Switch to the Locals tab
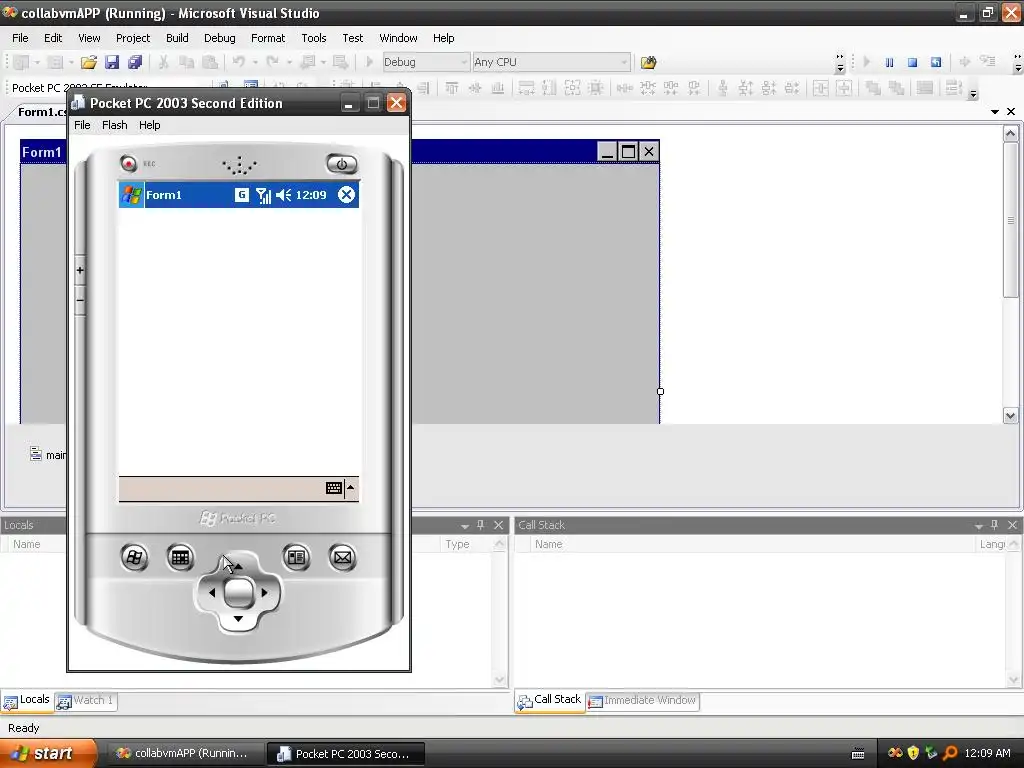This screenshot has height=768, width=1024. coord(27,700)
